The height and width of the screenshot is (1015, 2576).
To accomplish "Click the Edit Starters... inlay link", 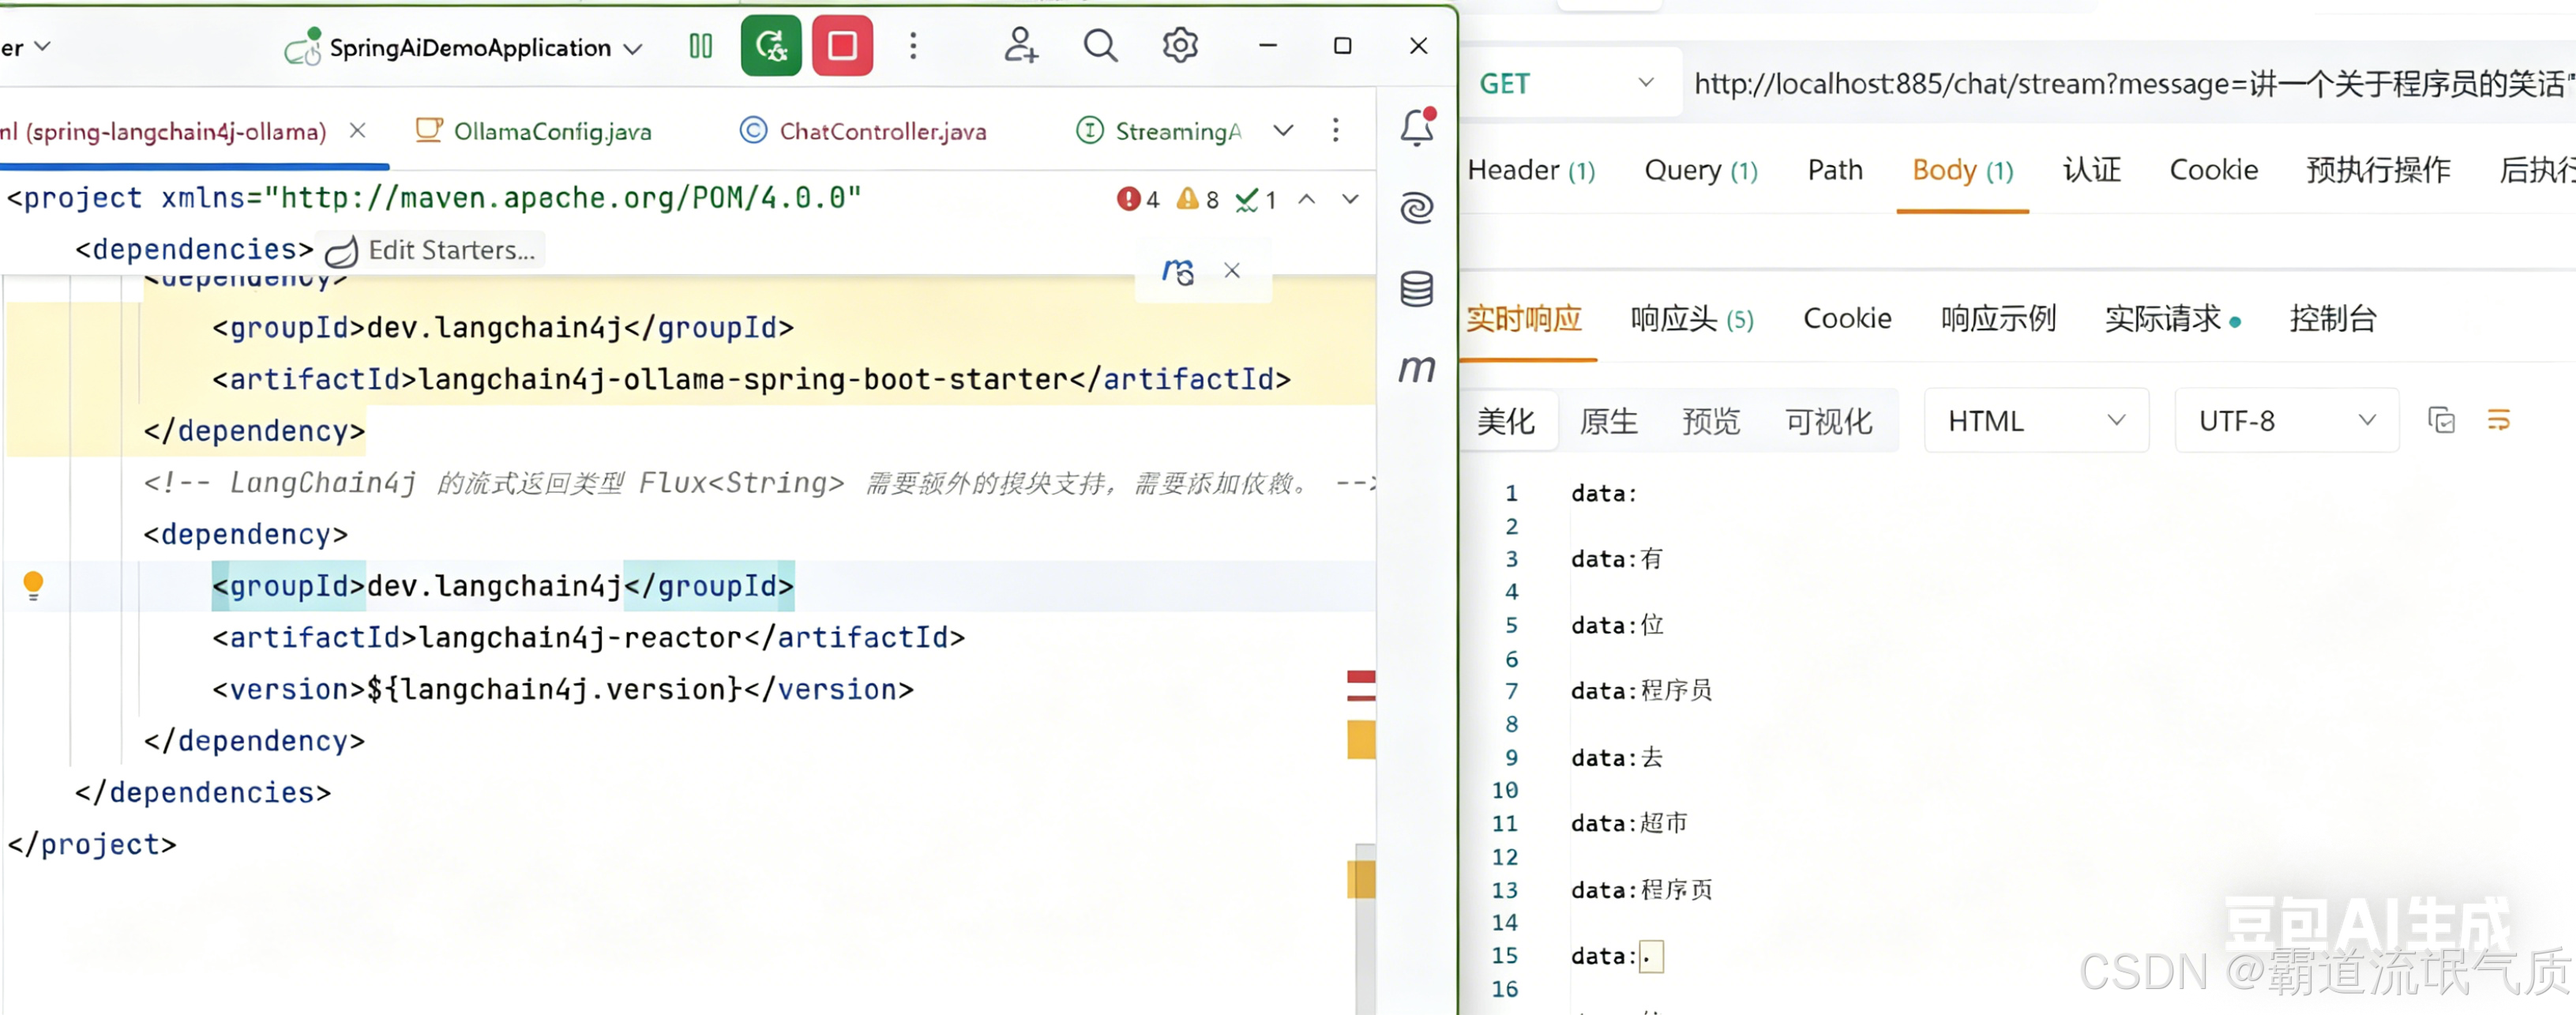I will [x=451, y=250].
